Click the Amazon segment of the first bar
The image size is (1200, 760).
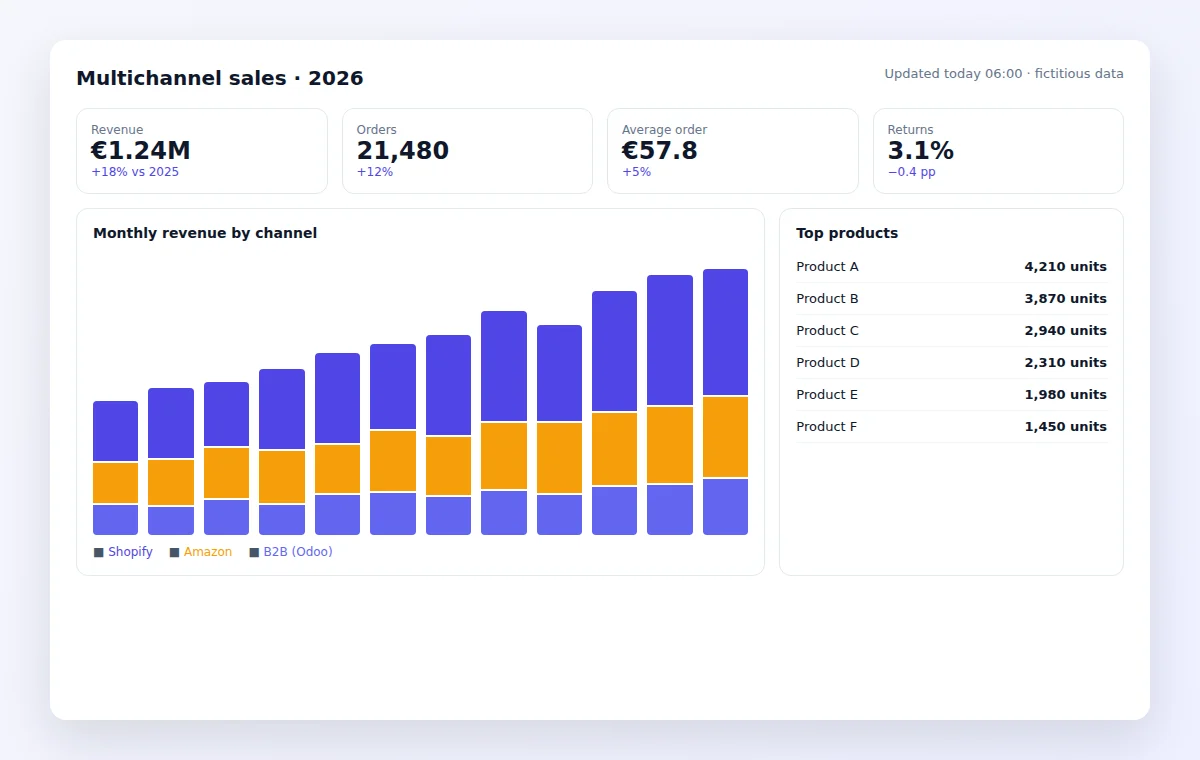[116, 483]
